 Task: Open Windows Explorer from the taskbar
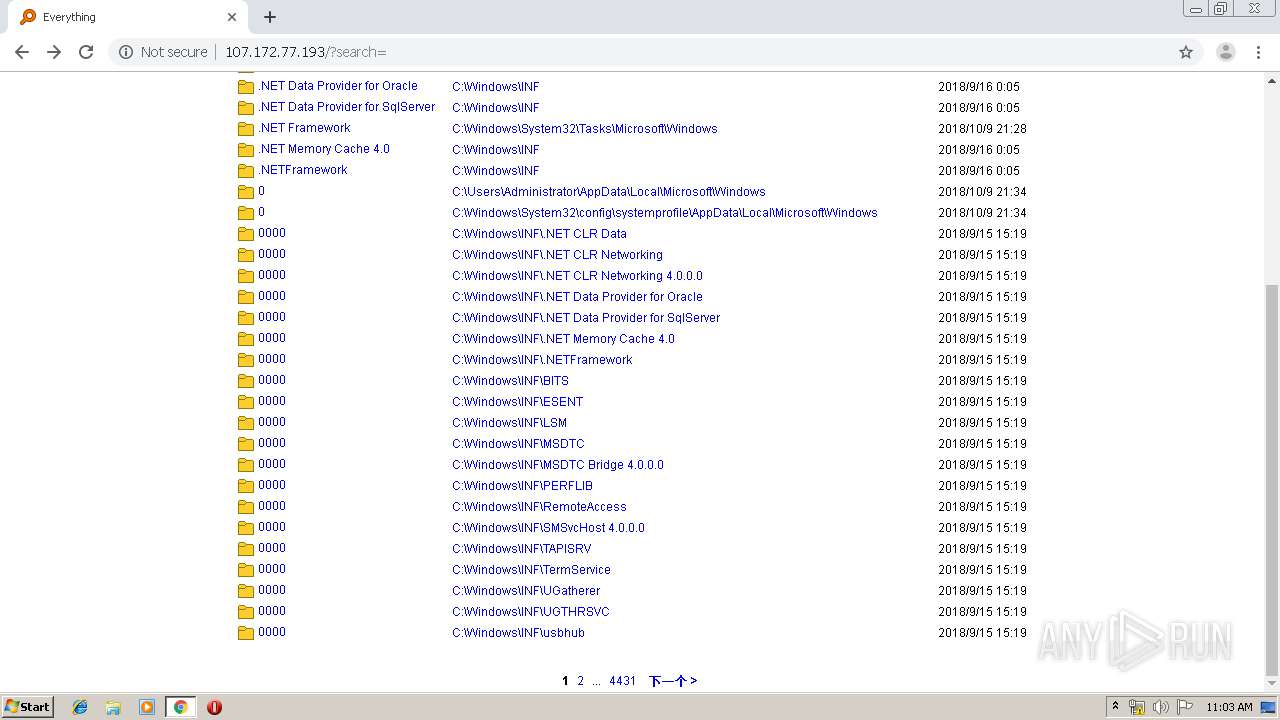(x=113, y=707)
